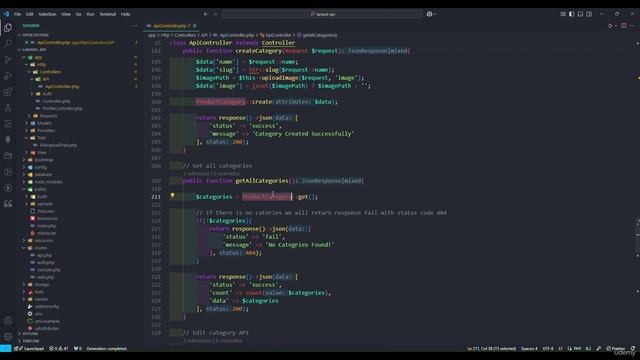
Task: Go back with the navigation arrow
Action: click(x=206, y=14)
